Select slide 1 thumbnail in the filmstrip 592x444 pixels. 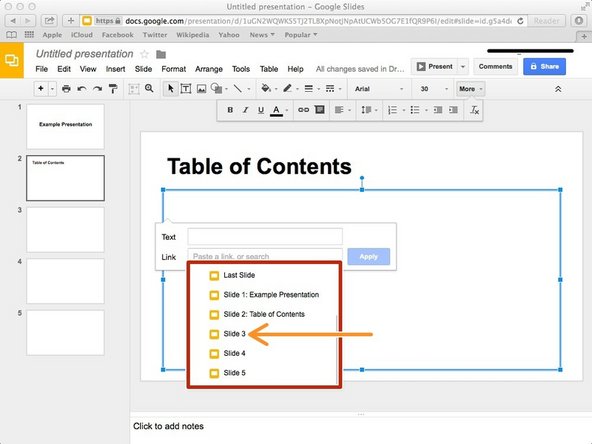point(65,127)
